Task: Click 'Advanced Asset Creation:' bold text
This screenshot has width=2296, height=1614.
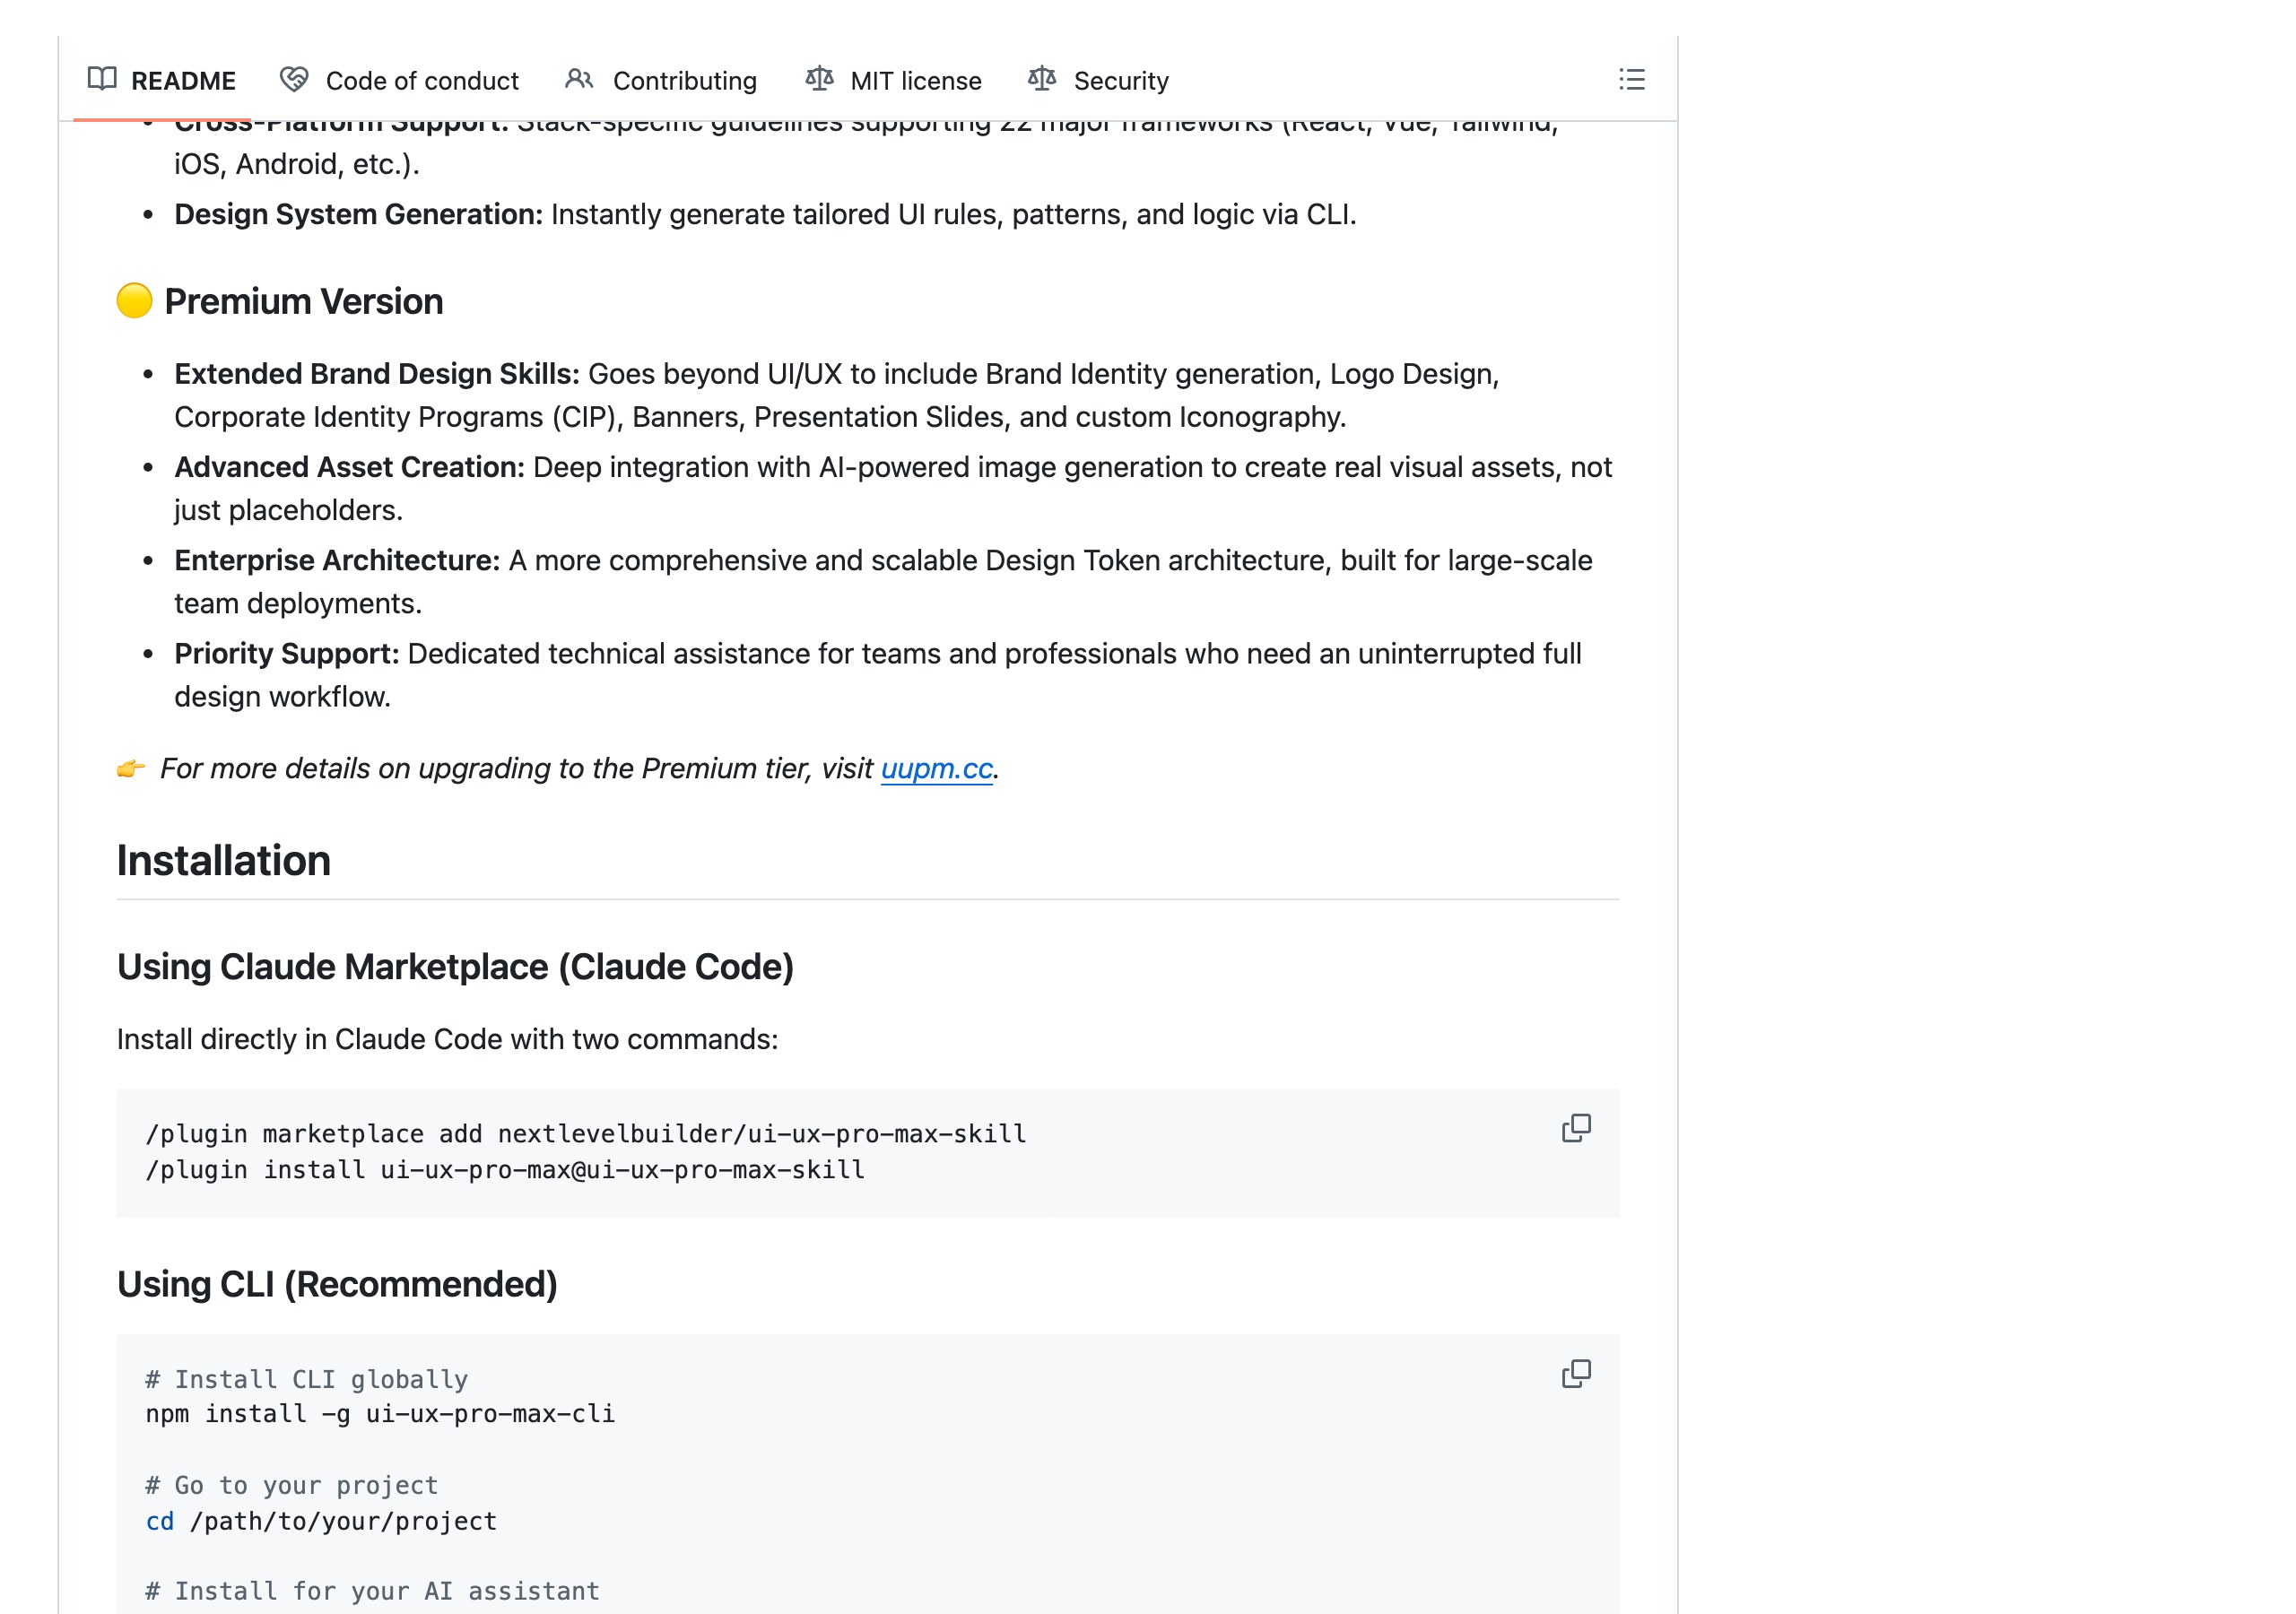Action: (x=349, y=467)
